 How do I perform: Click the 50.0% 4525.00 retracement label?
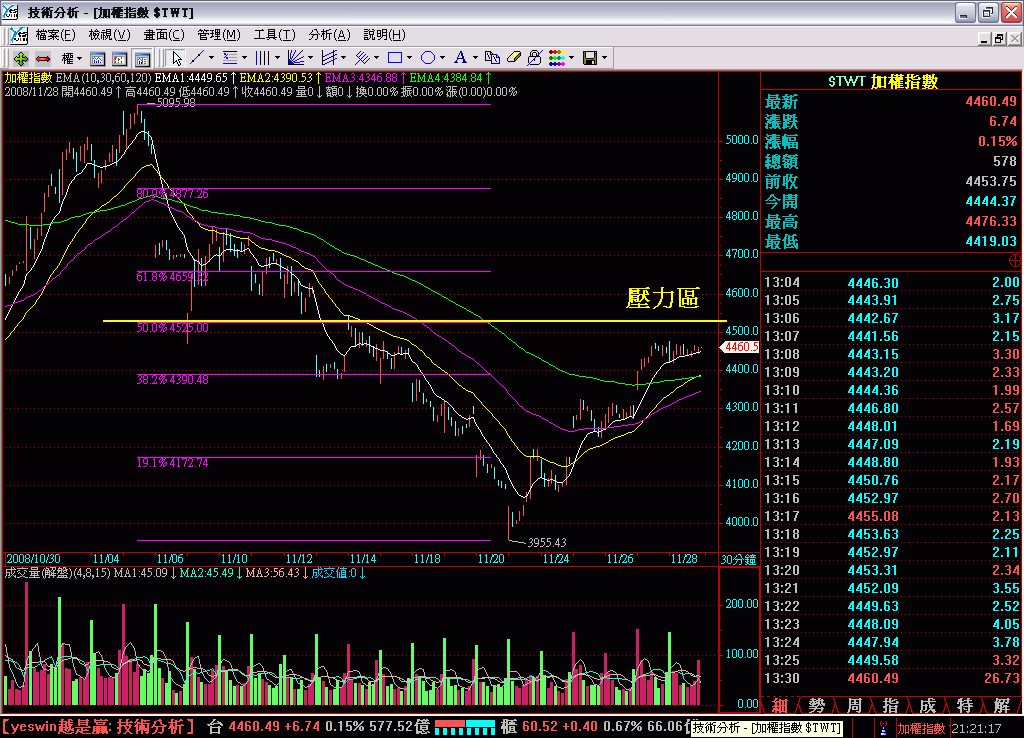(172, 328)
